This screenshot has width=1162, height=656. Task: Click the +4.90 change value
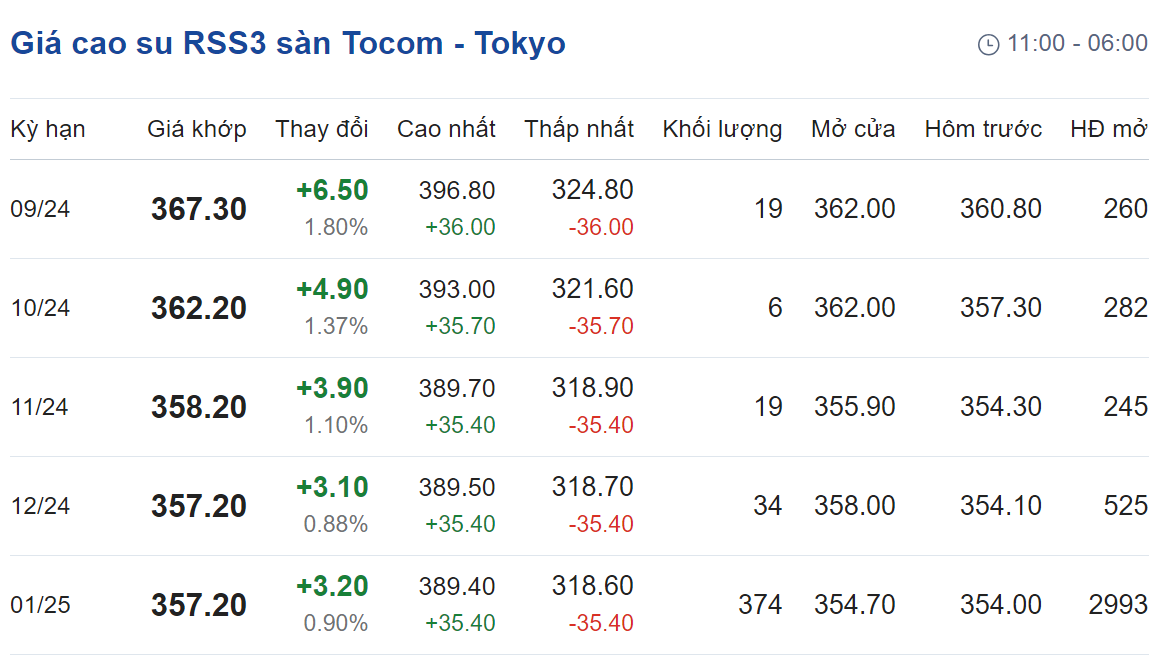click(x=332, y=289)
